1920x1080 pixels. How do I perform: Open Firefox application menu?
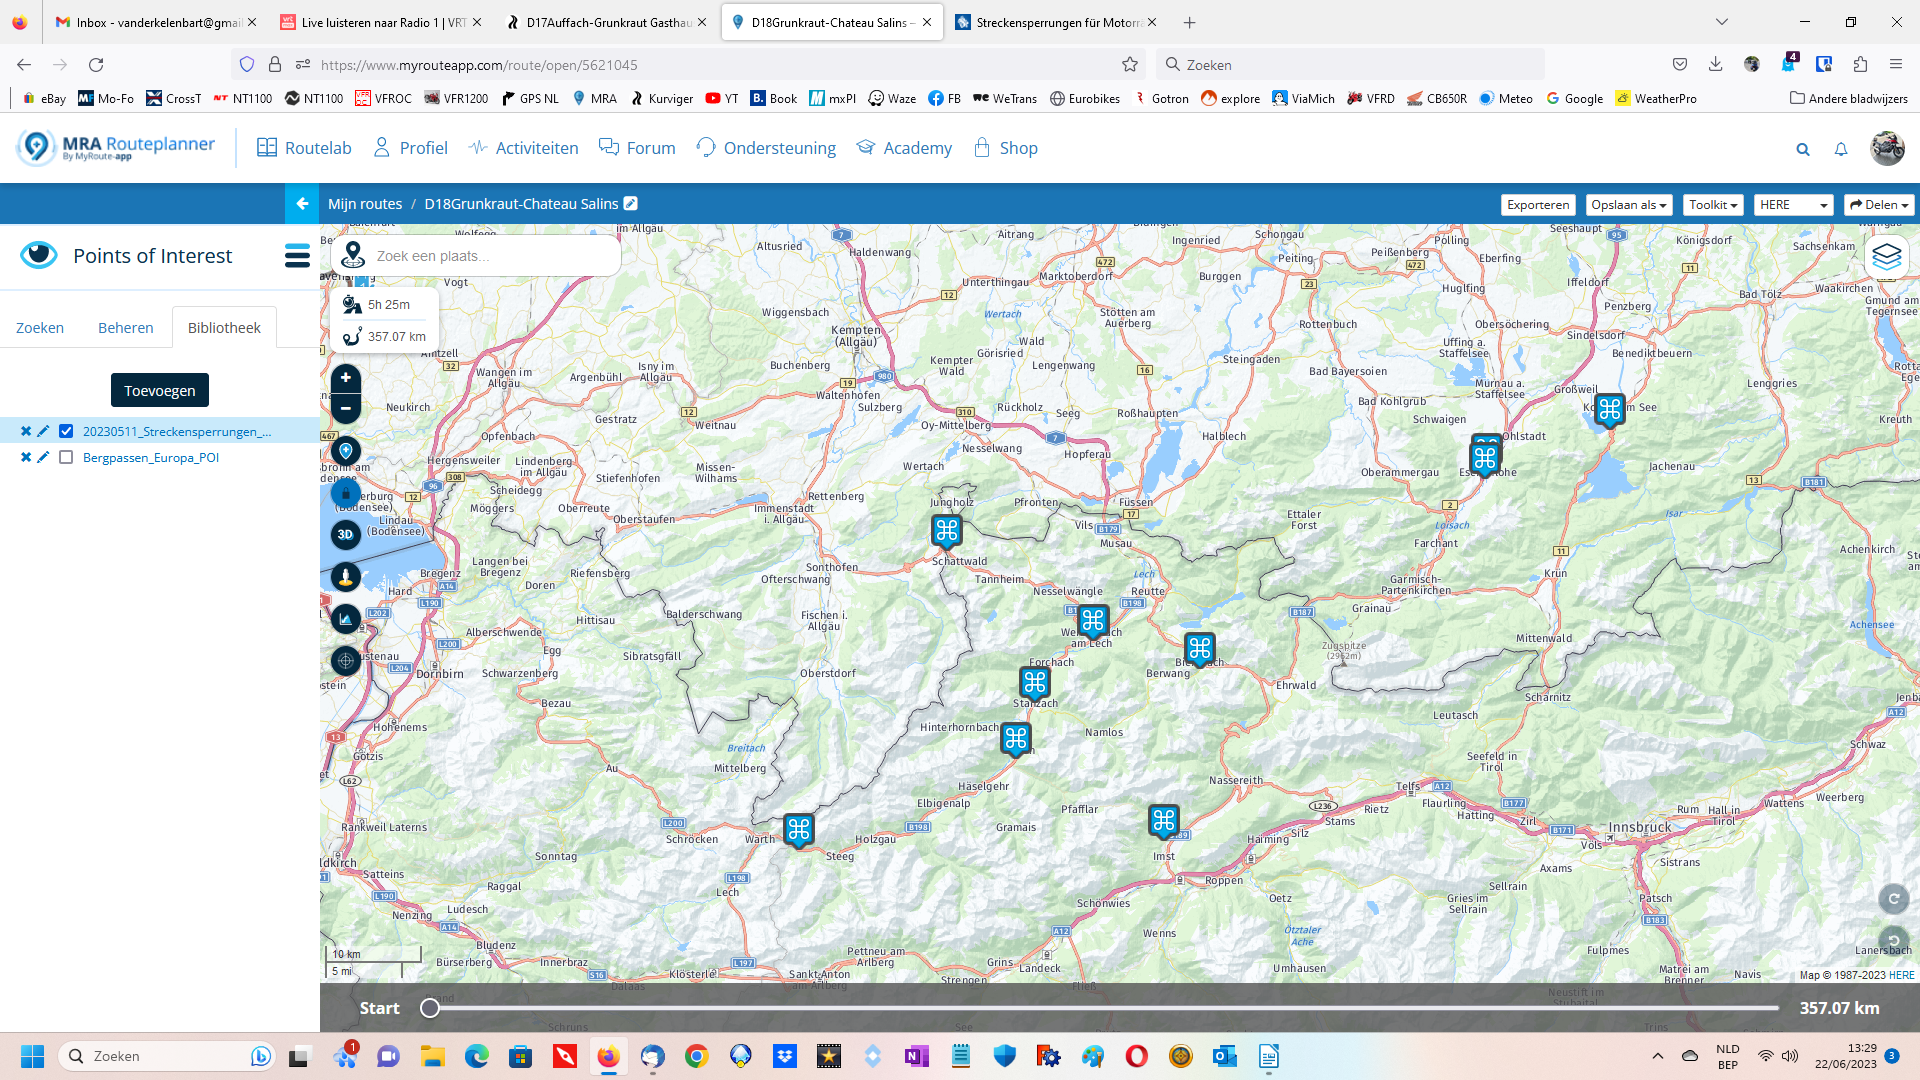pyautogui.click(x=1896, y=64)
